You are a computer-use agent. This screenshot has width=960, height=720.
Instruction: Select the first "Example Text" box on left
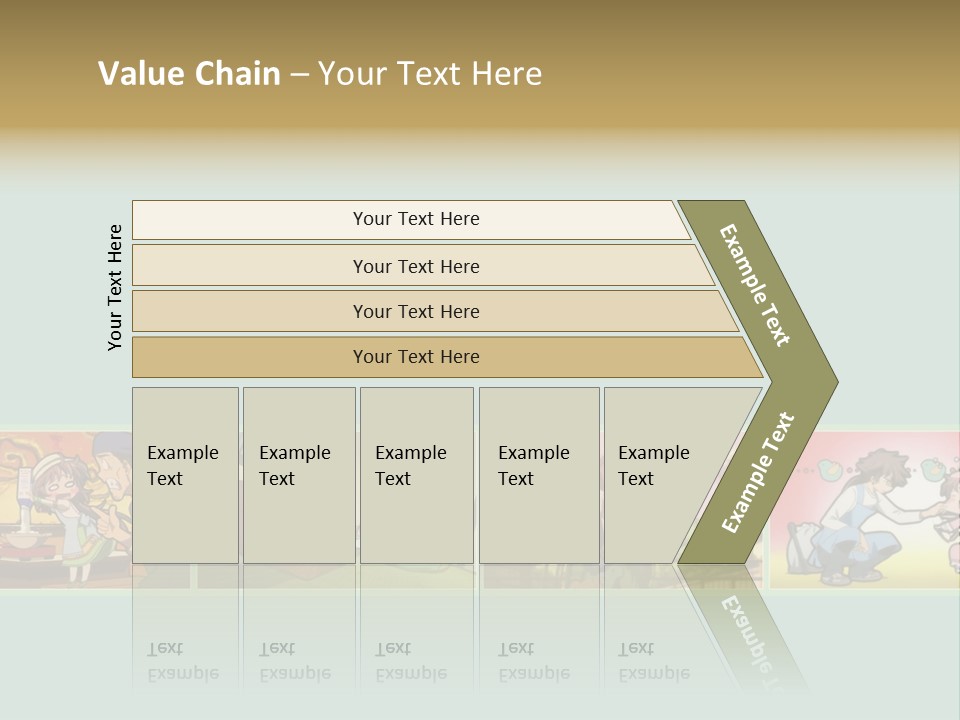(185, 475)
